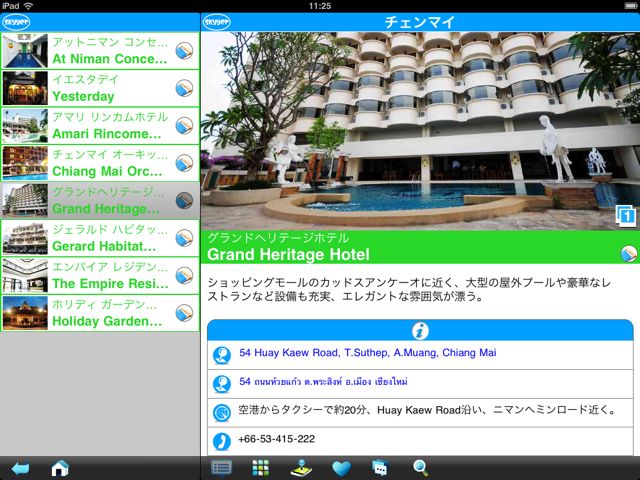This screenshot has height=480, width=640.
Task: Open large Grand Heritage Hotel photo
Action: coord(420,131)
